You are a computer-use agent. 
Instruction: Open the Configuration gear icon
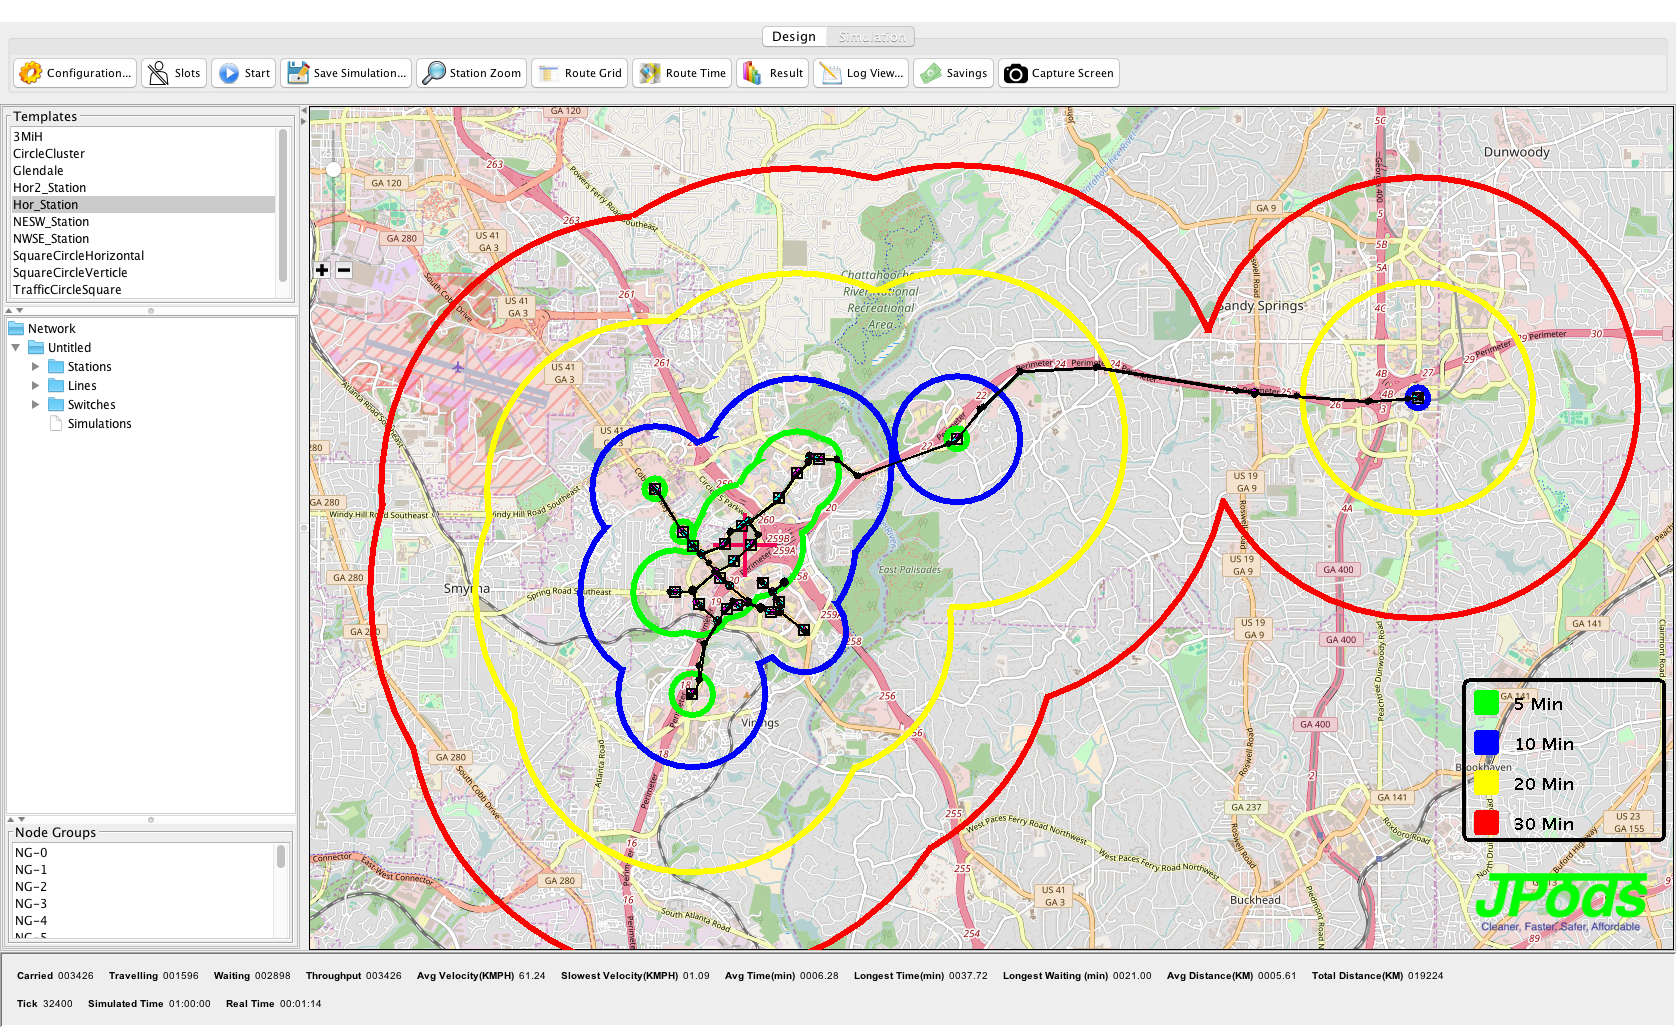31,73
